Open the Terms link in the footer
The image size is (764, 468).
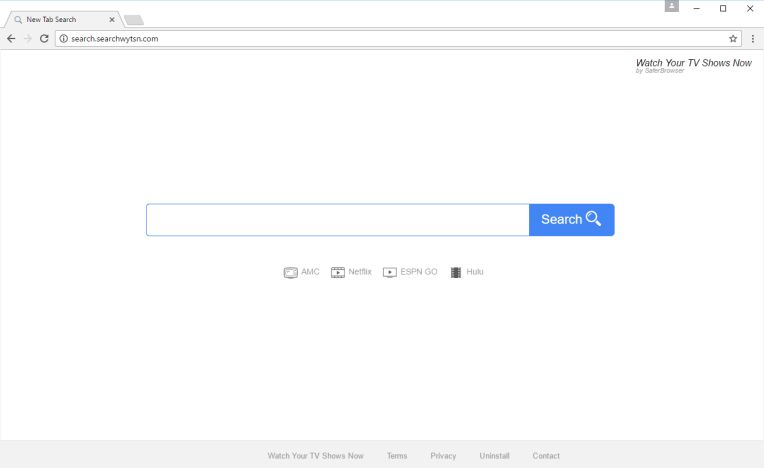[397, 456]
